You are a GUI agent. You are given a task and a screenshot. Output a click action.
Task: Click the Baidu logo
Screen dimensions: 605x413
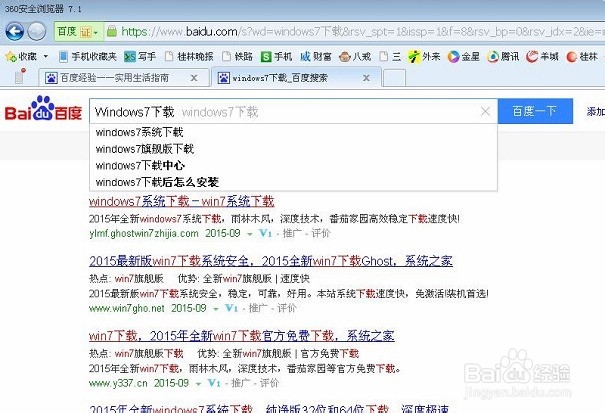click(43, 108)
